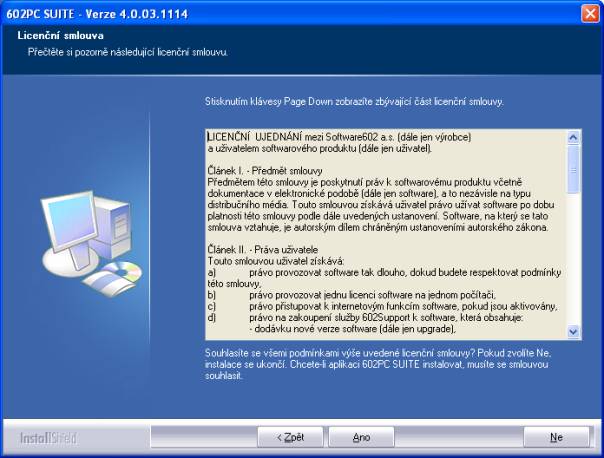Click the license scrollbar down arrow
This screenshot has height=458, width=604.
573,331
